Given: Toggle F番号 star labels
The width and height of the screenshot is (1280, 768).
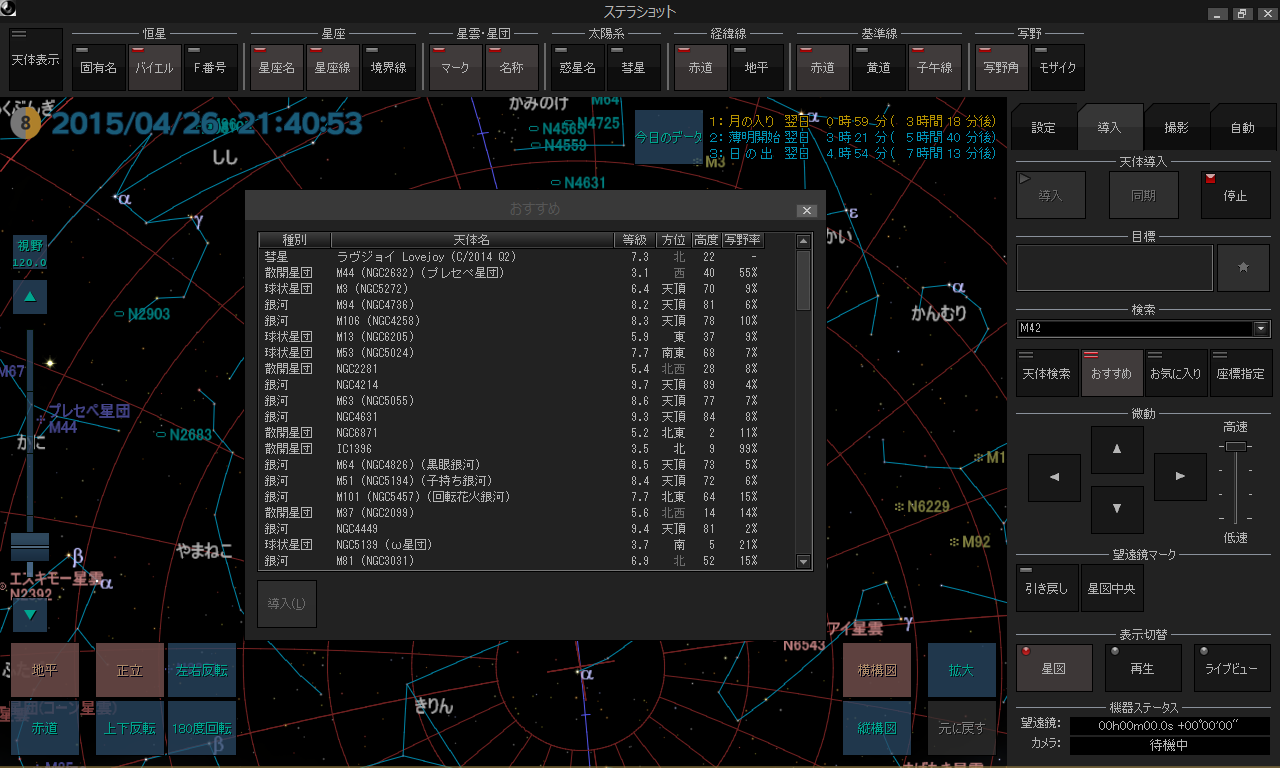Looking at the screenshot, I should (211, 67).
